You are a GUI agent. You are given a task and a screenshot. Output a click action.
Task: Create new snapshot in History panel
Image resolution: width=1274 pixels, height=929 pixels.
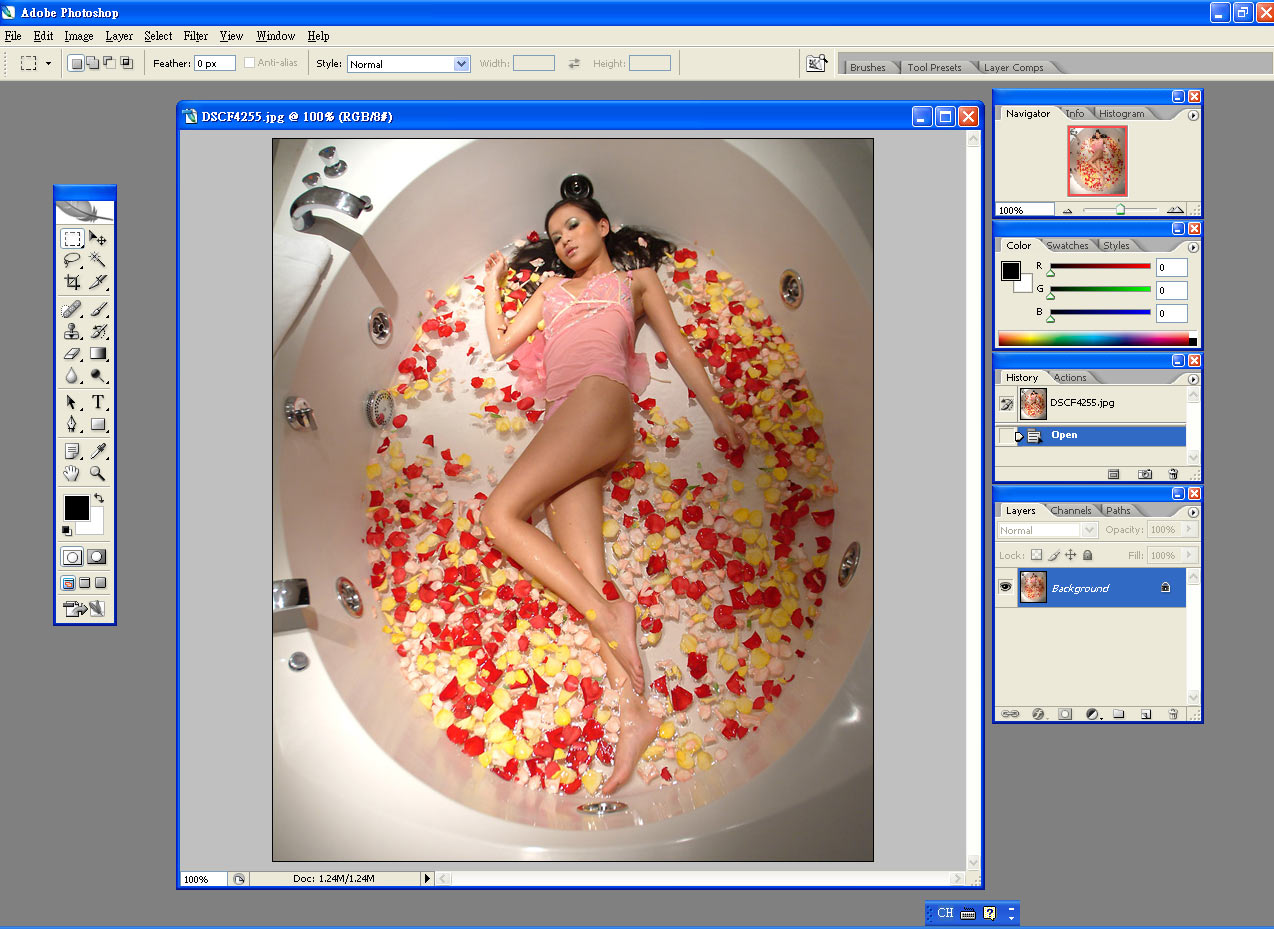(x=1145, y=473)
